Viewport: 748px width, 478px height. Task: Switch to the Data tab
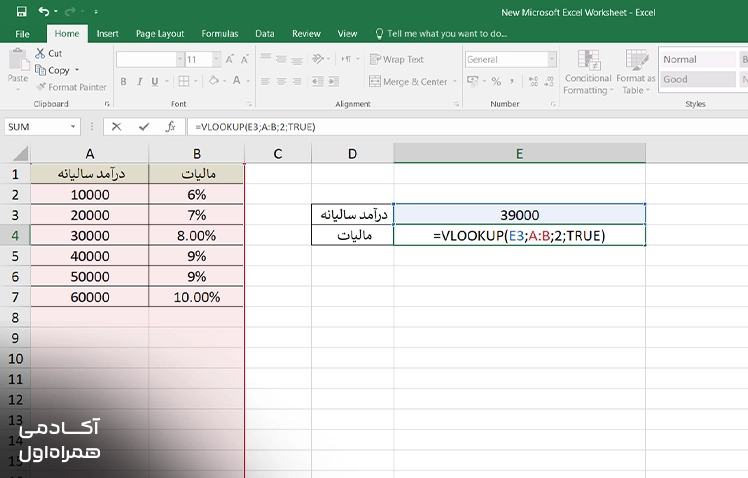pos(265,33)
